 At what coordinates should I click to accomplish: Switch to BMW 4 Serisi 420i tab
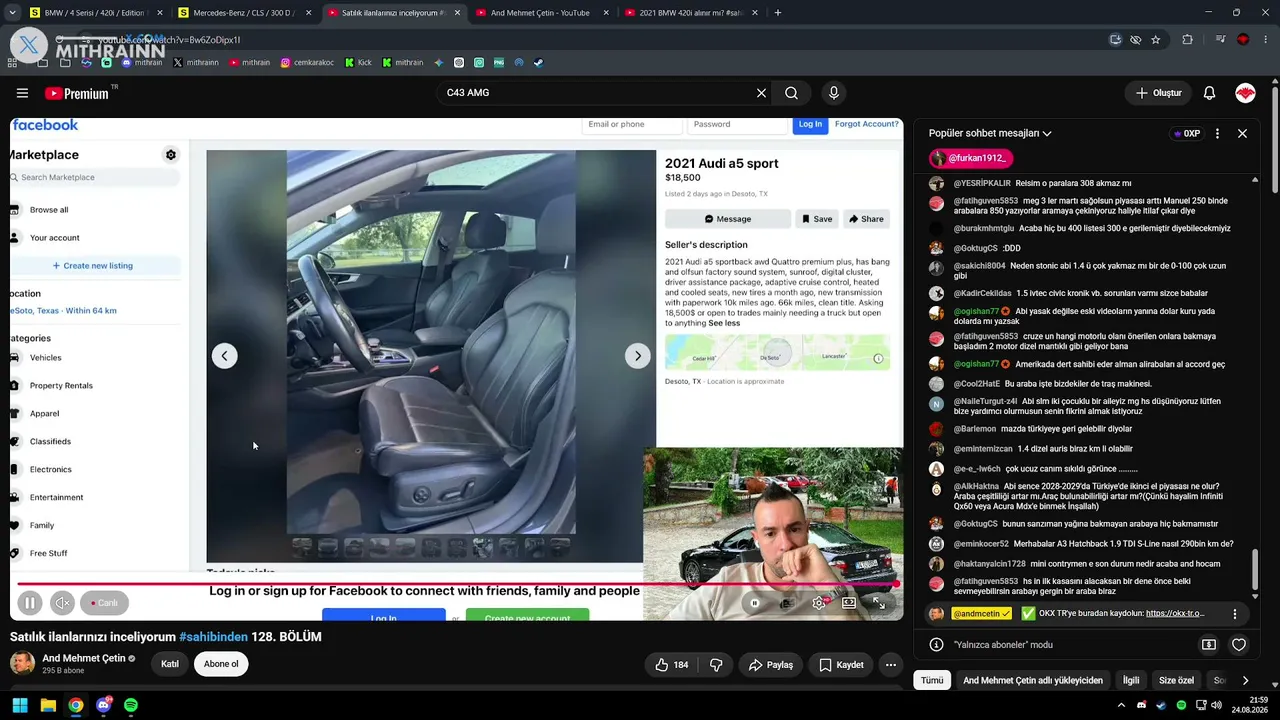94,13
